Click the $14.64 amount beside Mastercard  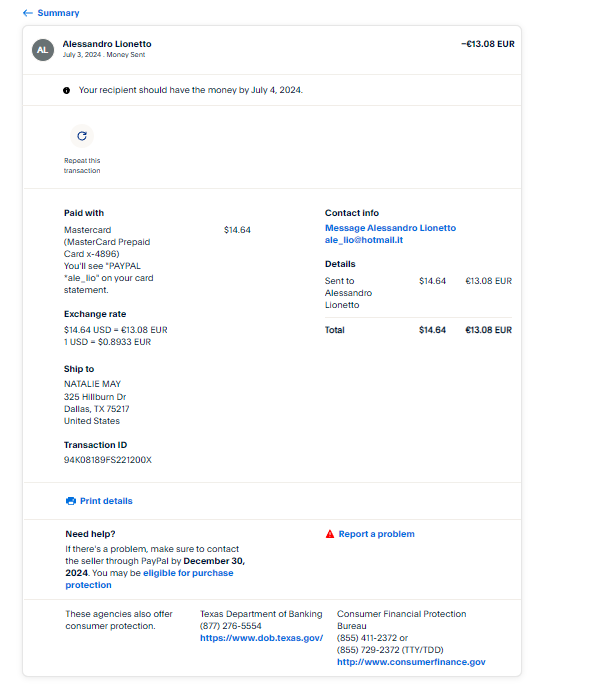click(x=237, y=230)
